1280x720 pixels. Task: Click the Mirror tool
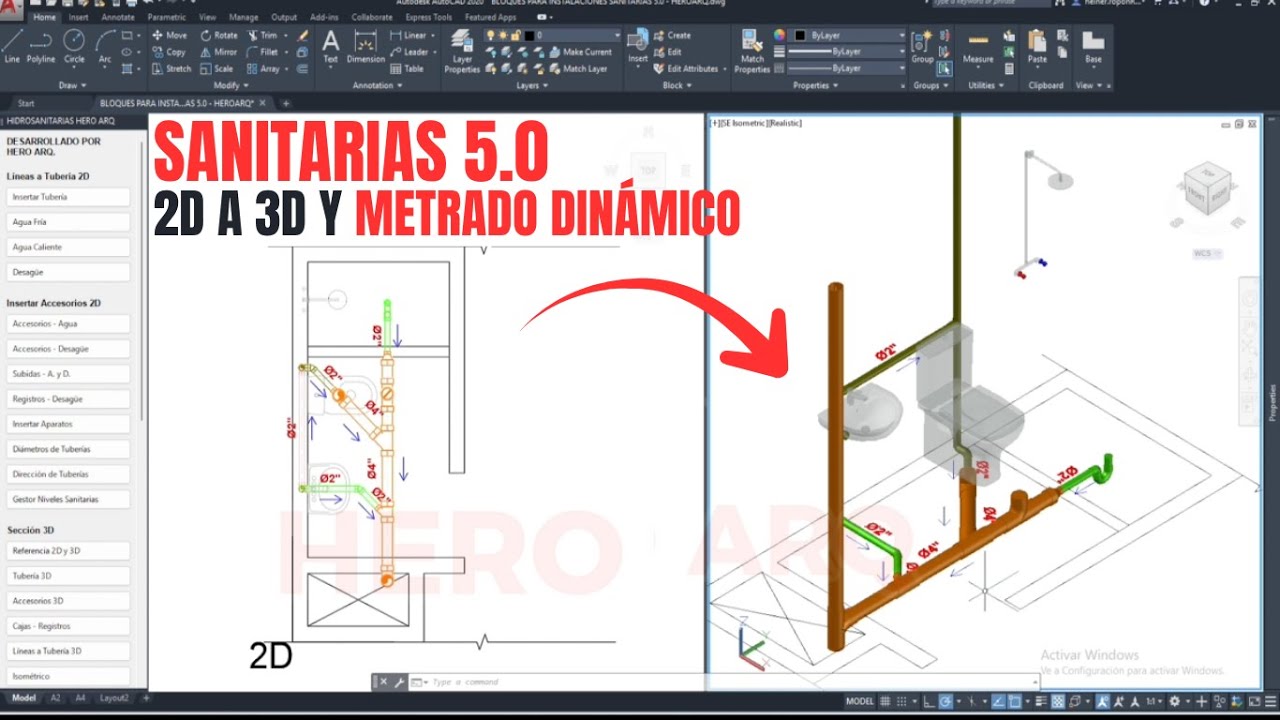pos(218,52)
